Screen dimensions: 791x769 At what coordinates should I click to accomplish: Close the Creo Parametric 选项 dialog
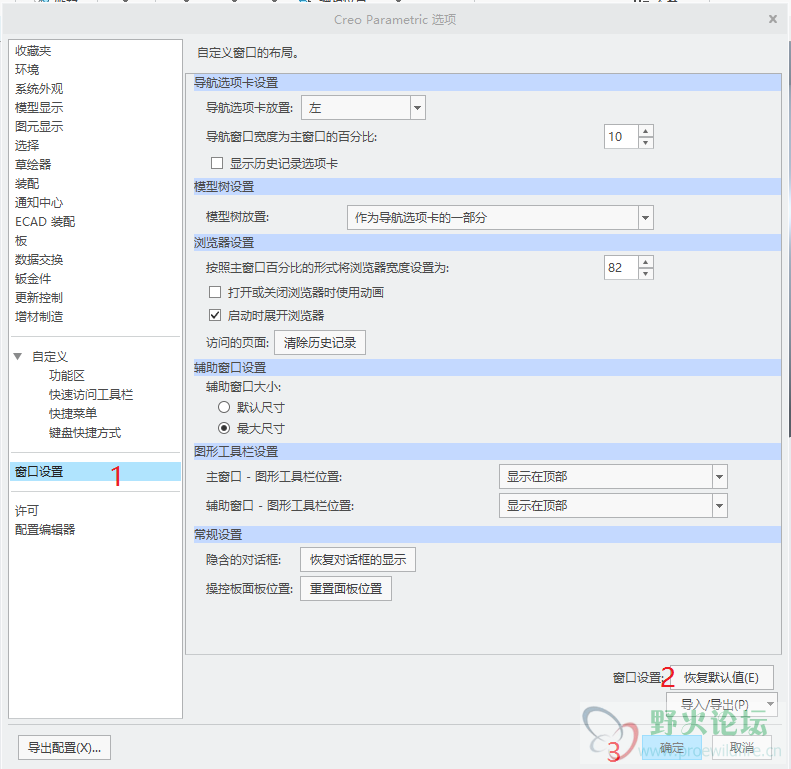click(773, 19)
